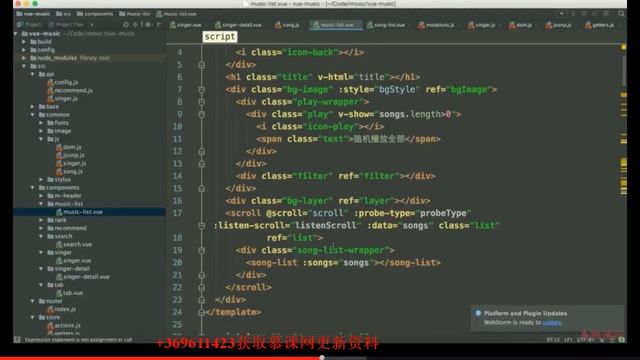640x360 pixels.
Task: Open the dom.js editor tab
Action: coord(520,25)
